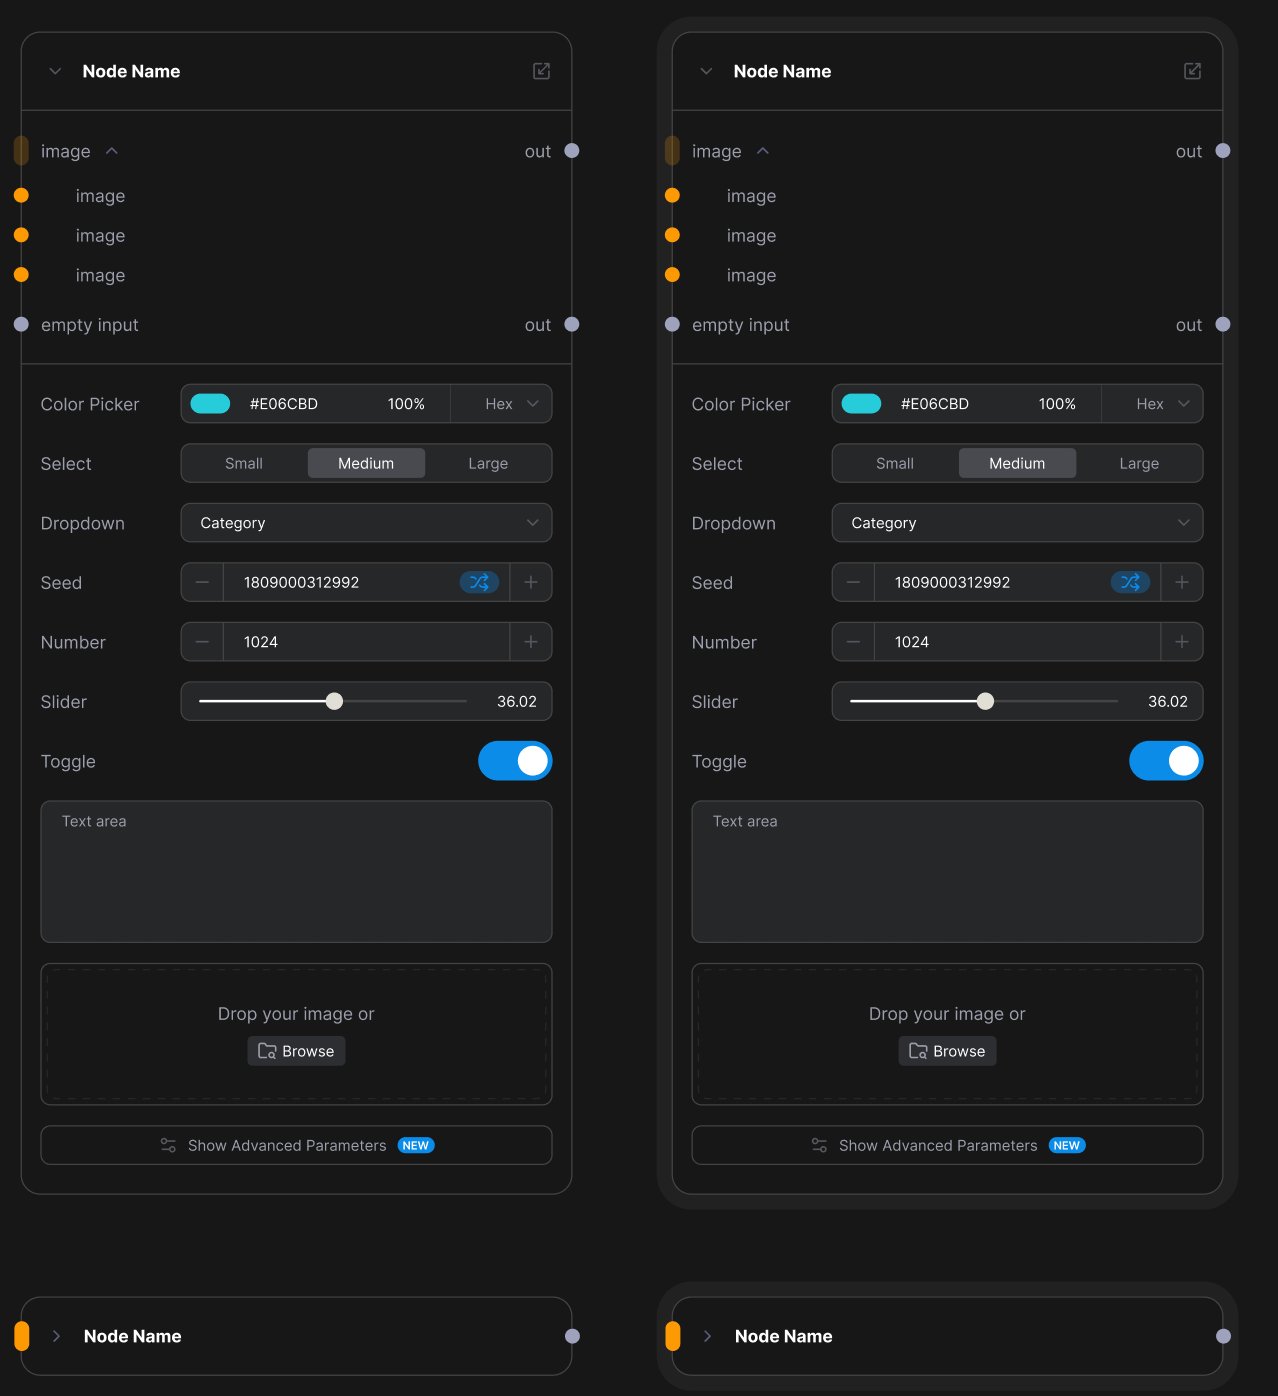
Task: Click Browse button in selected node
Action: (x=947, y=1051)
